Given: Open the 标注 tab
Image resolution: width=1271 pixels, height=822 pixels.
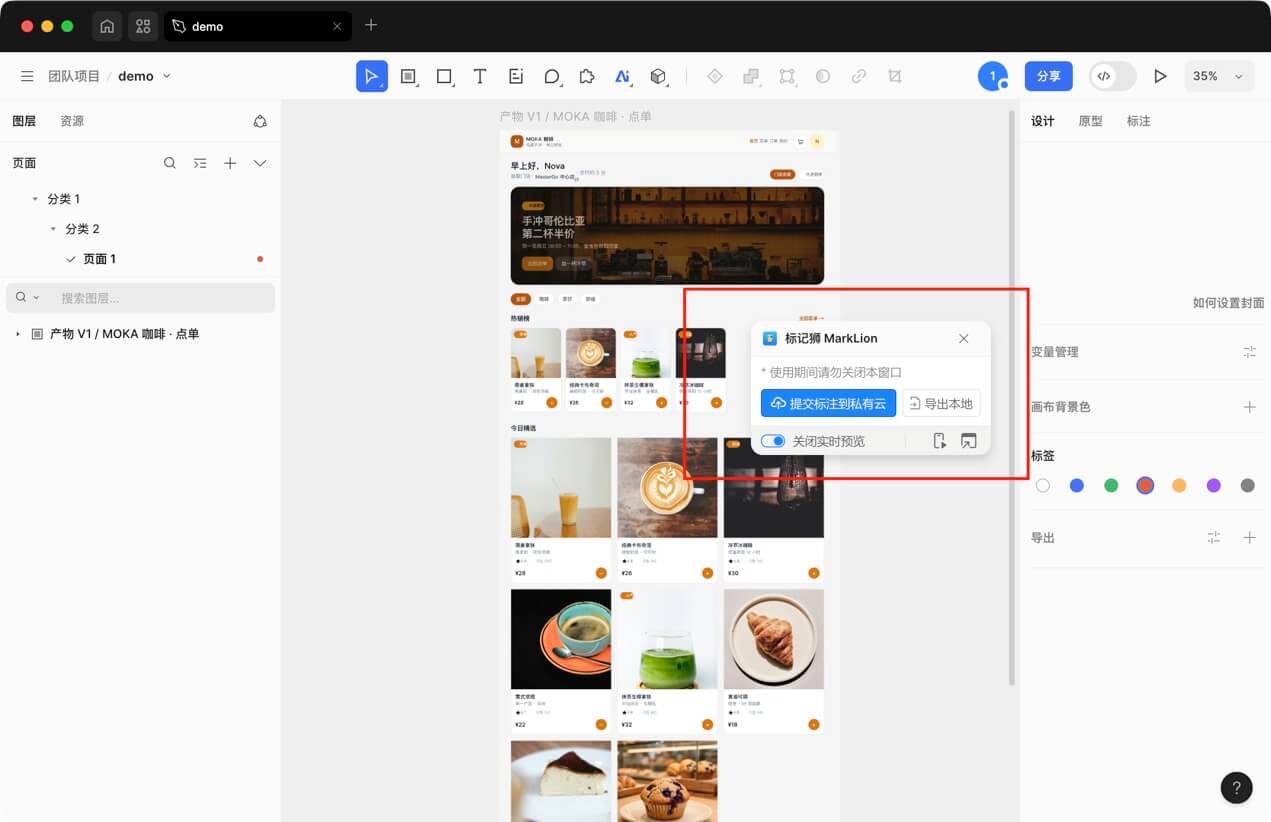Looking at the screenshot, I should pos(1138,121).
